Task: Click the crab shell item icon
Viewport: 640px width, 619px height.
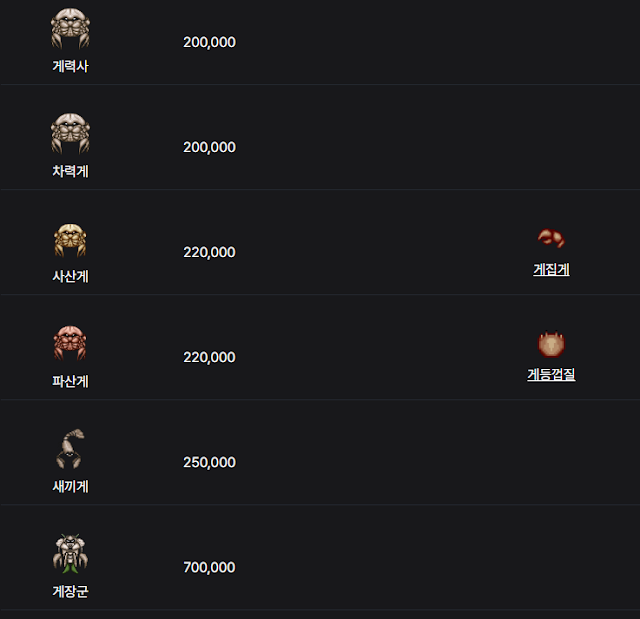Action: (x=551, y=344)
